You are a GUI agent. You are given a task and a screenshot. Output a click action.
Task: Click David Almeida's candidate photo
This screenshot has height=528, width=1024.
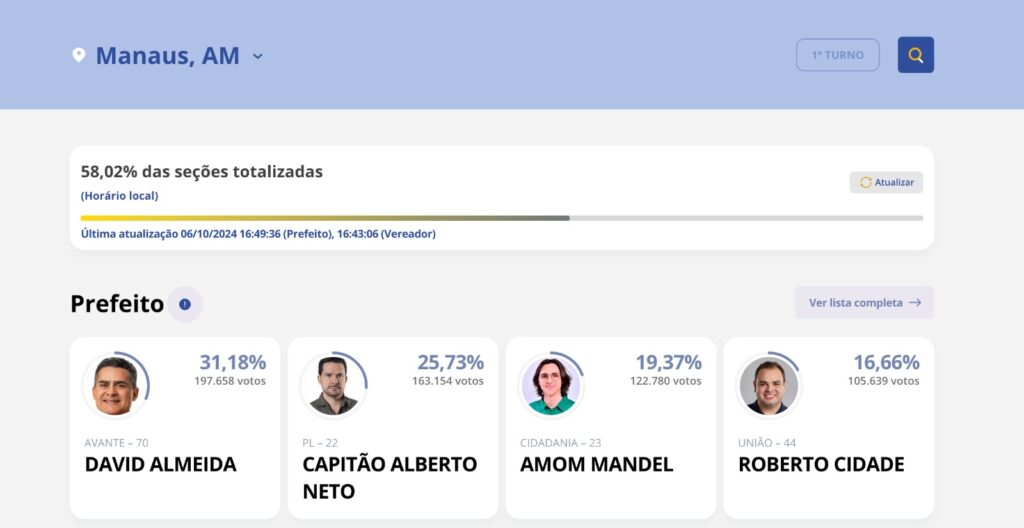tap(116, 386)
